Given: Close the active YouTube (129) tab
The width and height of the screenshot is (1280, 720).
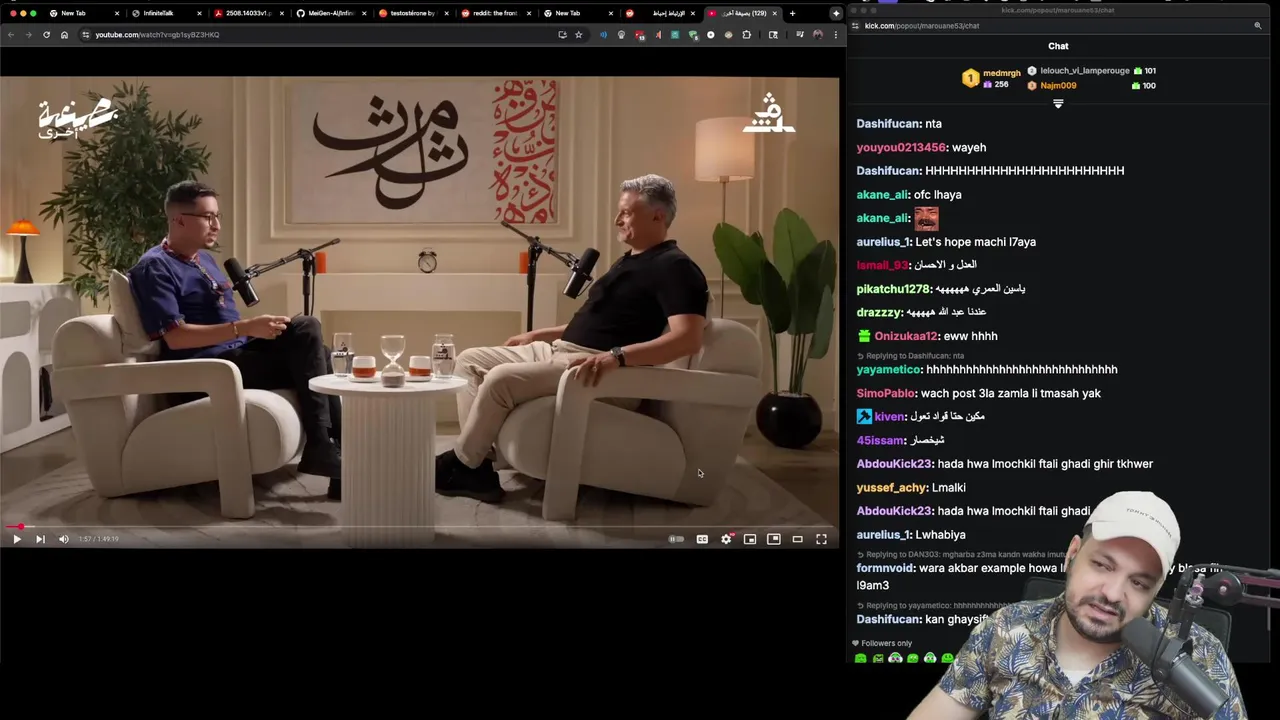Looking at the screenshot, I should (x=774, y=13).
